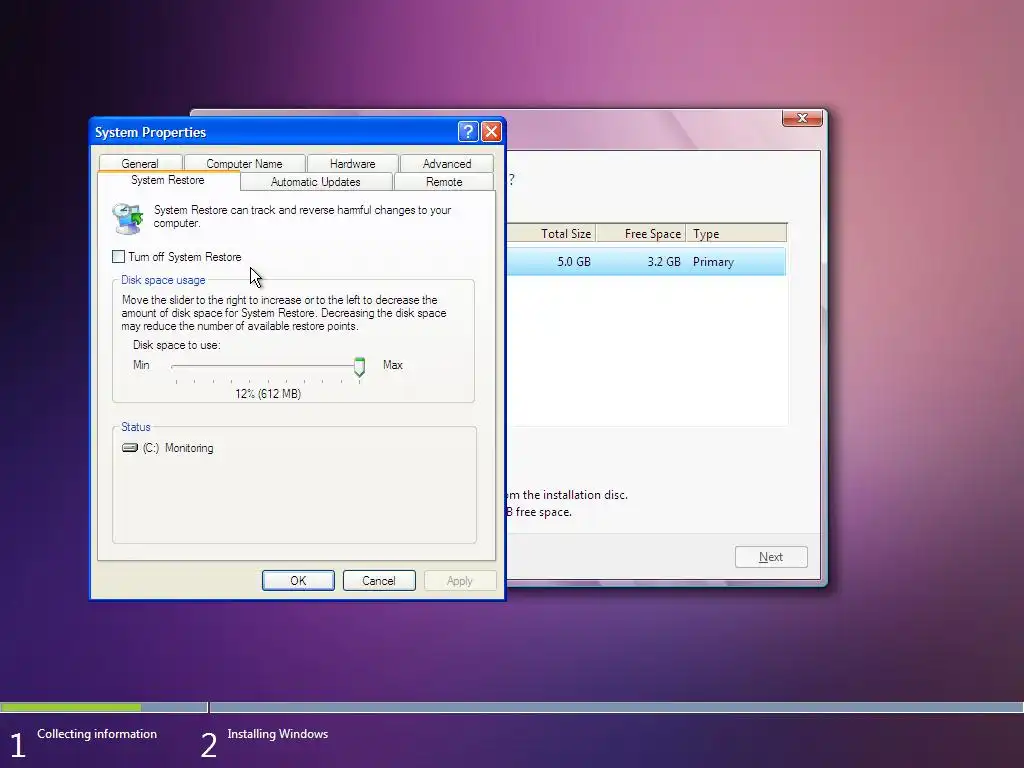Switch to the Automatic Updates tab

(315, 182)
